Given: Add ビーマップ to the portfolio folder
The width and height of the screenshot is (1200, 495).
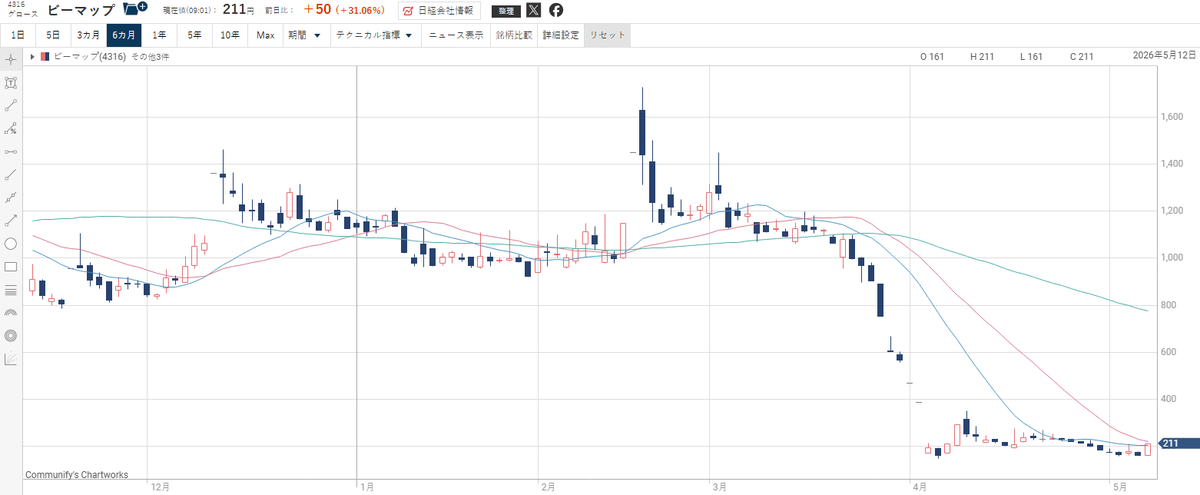Looking at the screenshot, I should tap(135, 10).
